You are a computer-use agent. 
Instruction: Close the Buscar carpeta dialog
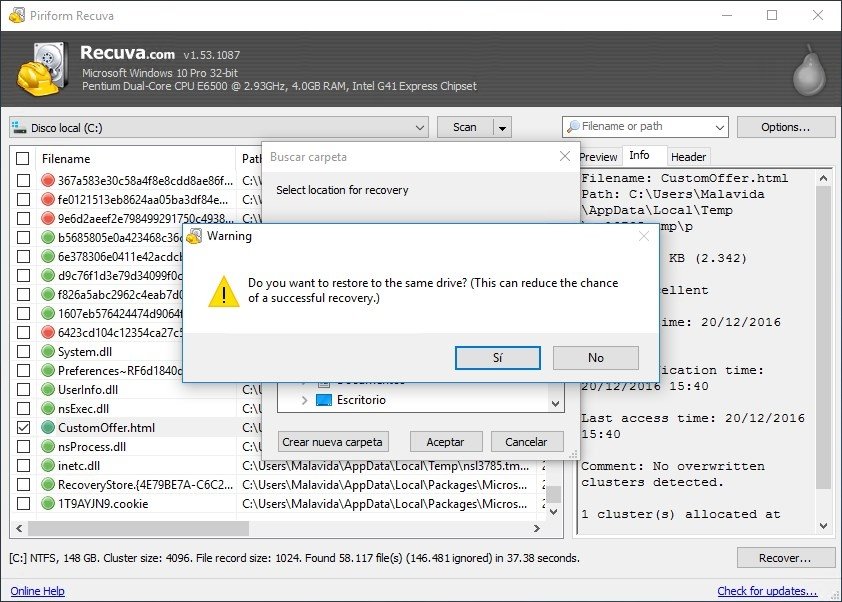[x=565, y=156]
